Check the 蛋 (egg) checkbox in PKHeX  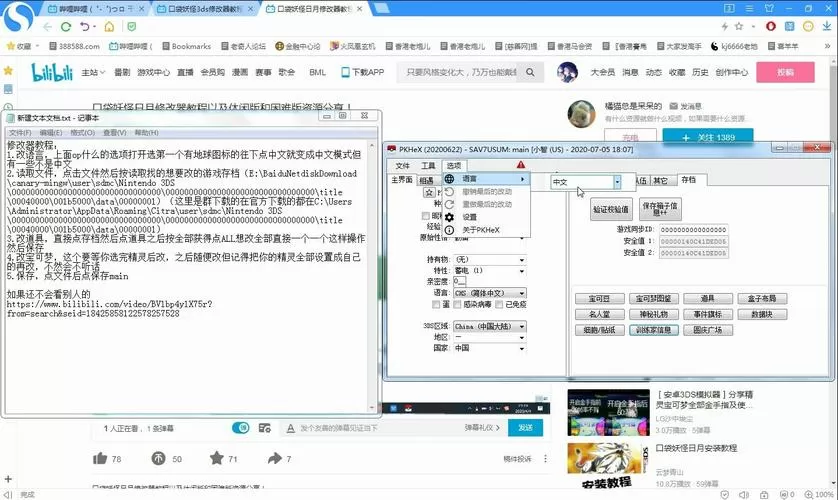pyautogui.click(x=436, y=304)
